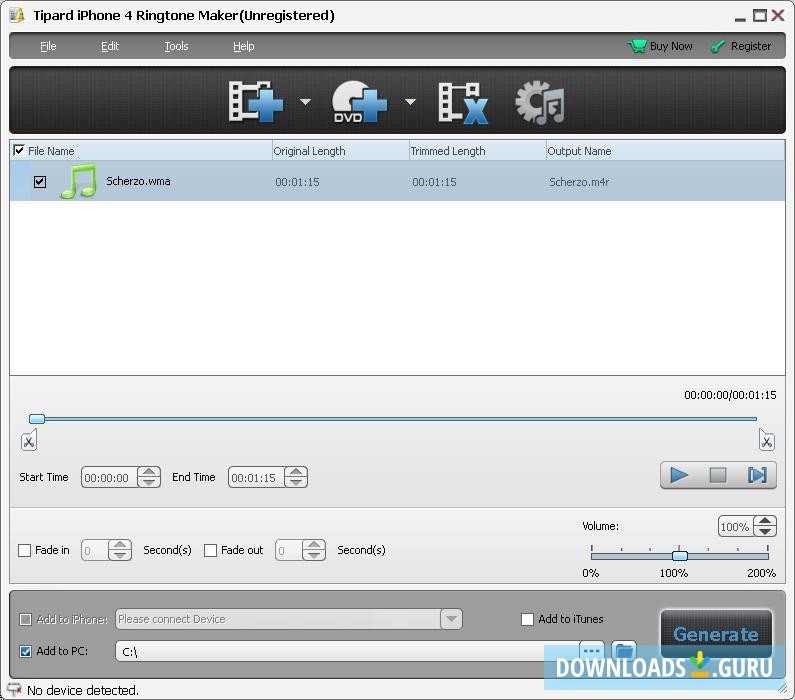The height and width of the screenshot is (700, 795).
Task: Increase Start Time with the up arrow
Action: pyautogui.click(x=149, y=472)
